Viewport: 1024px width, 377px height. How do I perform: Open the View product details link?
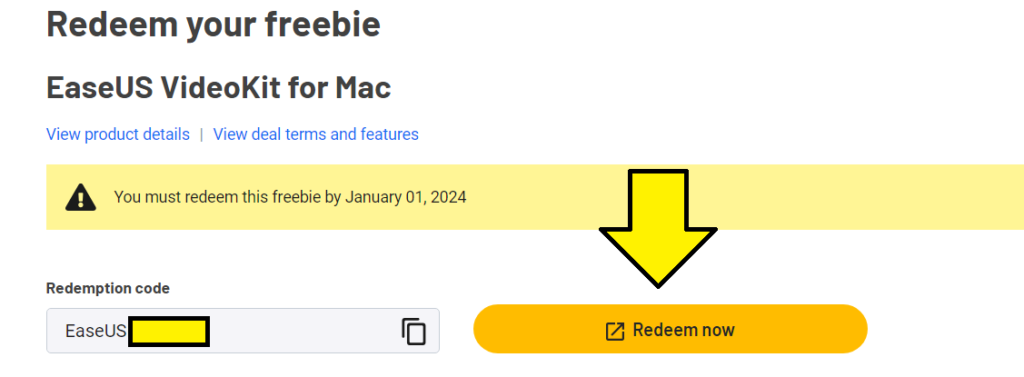click(118, 135)
